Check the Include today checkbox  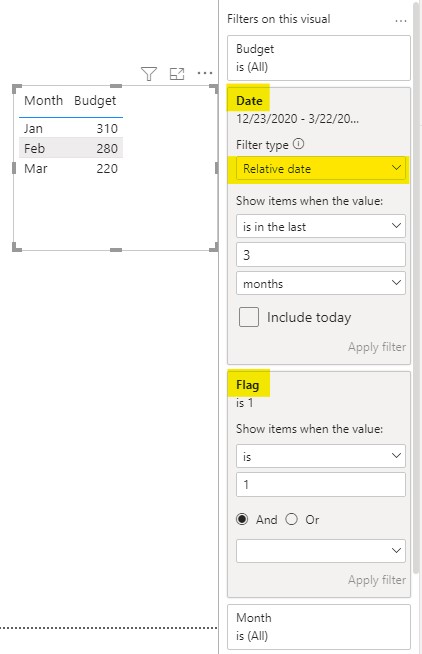point(249,317)
